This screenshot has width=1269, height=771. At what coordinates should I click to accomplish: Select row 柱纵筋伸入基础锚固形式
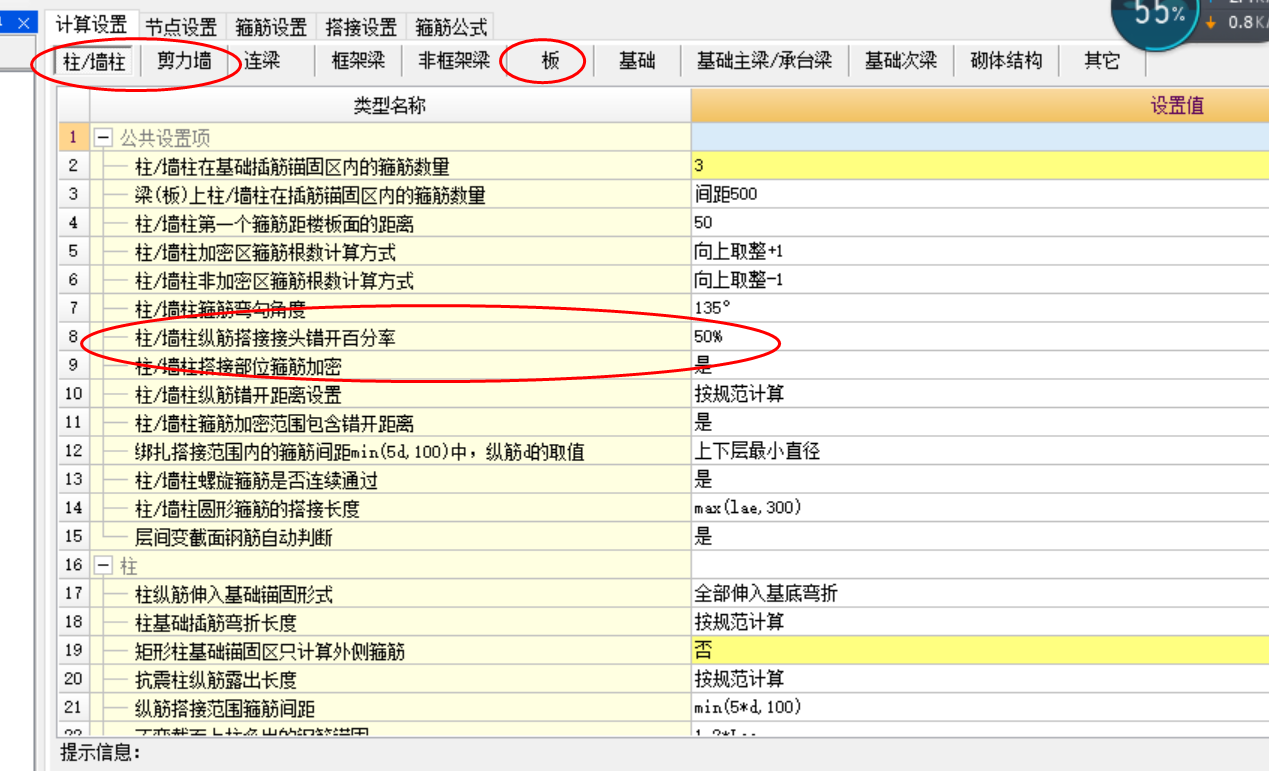(233, 595)
